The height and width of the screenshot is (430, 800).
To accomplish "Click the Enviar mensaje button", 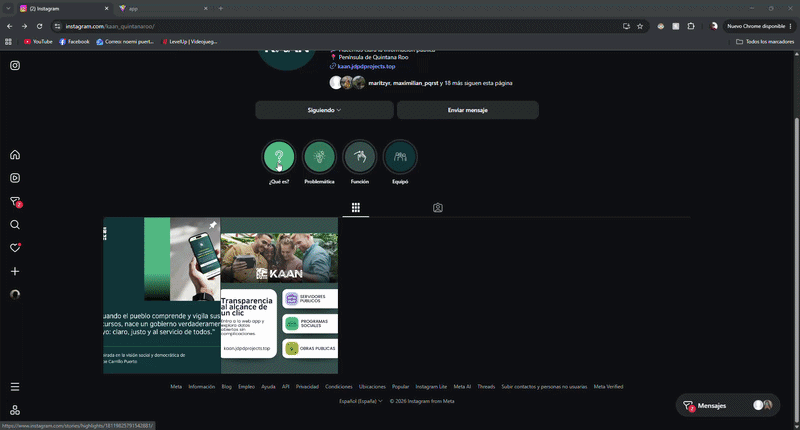I will point(468,110).
